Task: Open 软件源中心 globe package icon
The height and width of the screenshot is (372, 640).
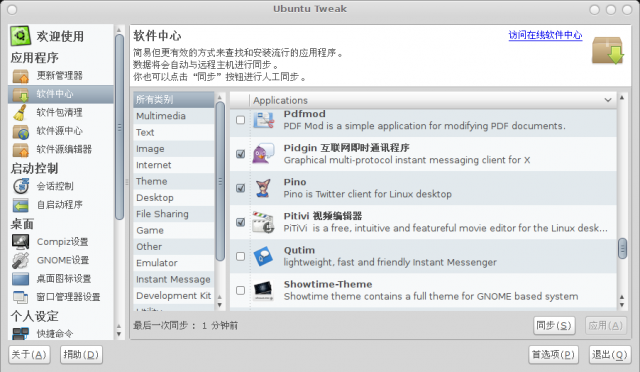Action: pos(20,131)
